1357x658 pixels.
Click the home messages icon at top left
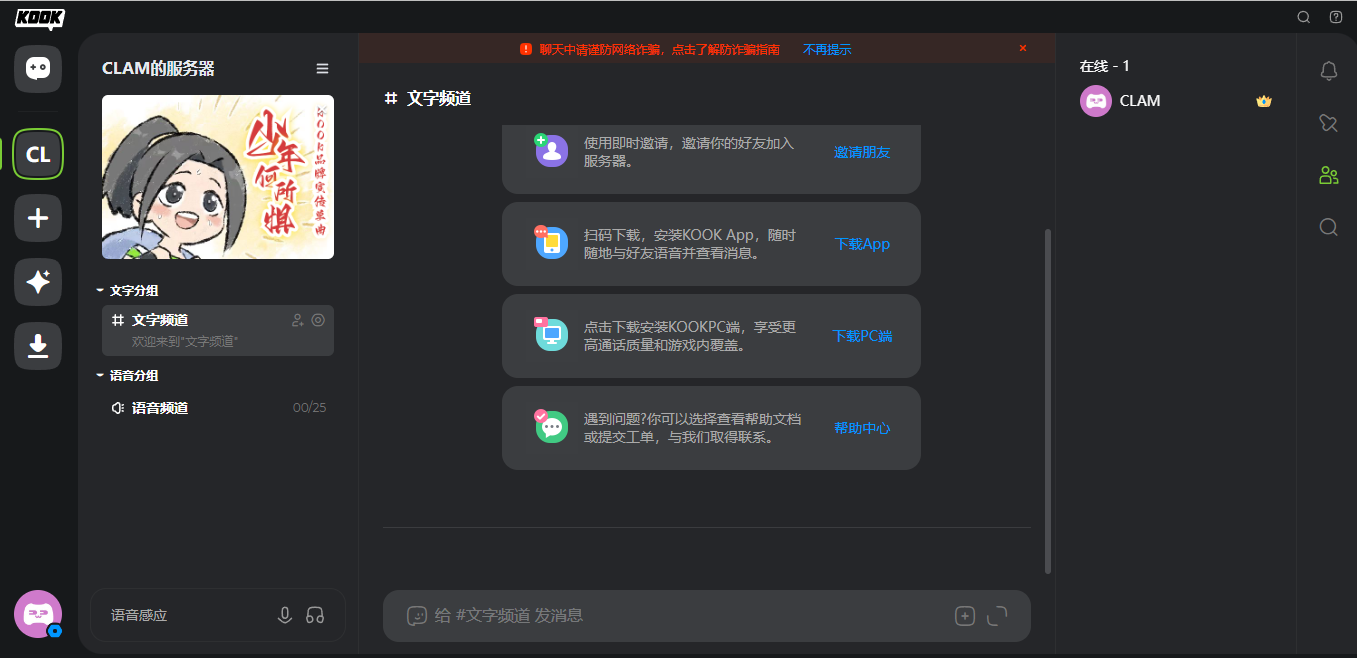pos(37,68)
